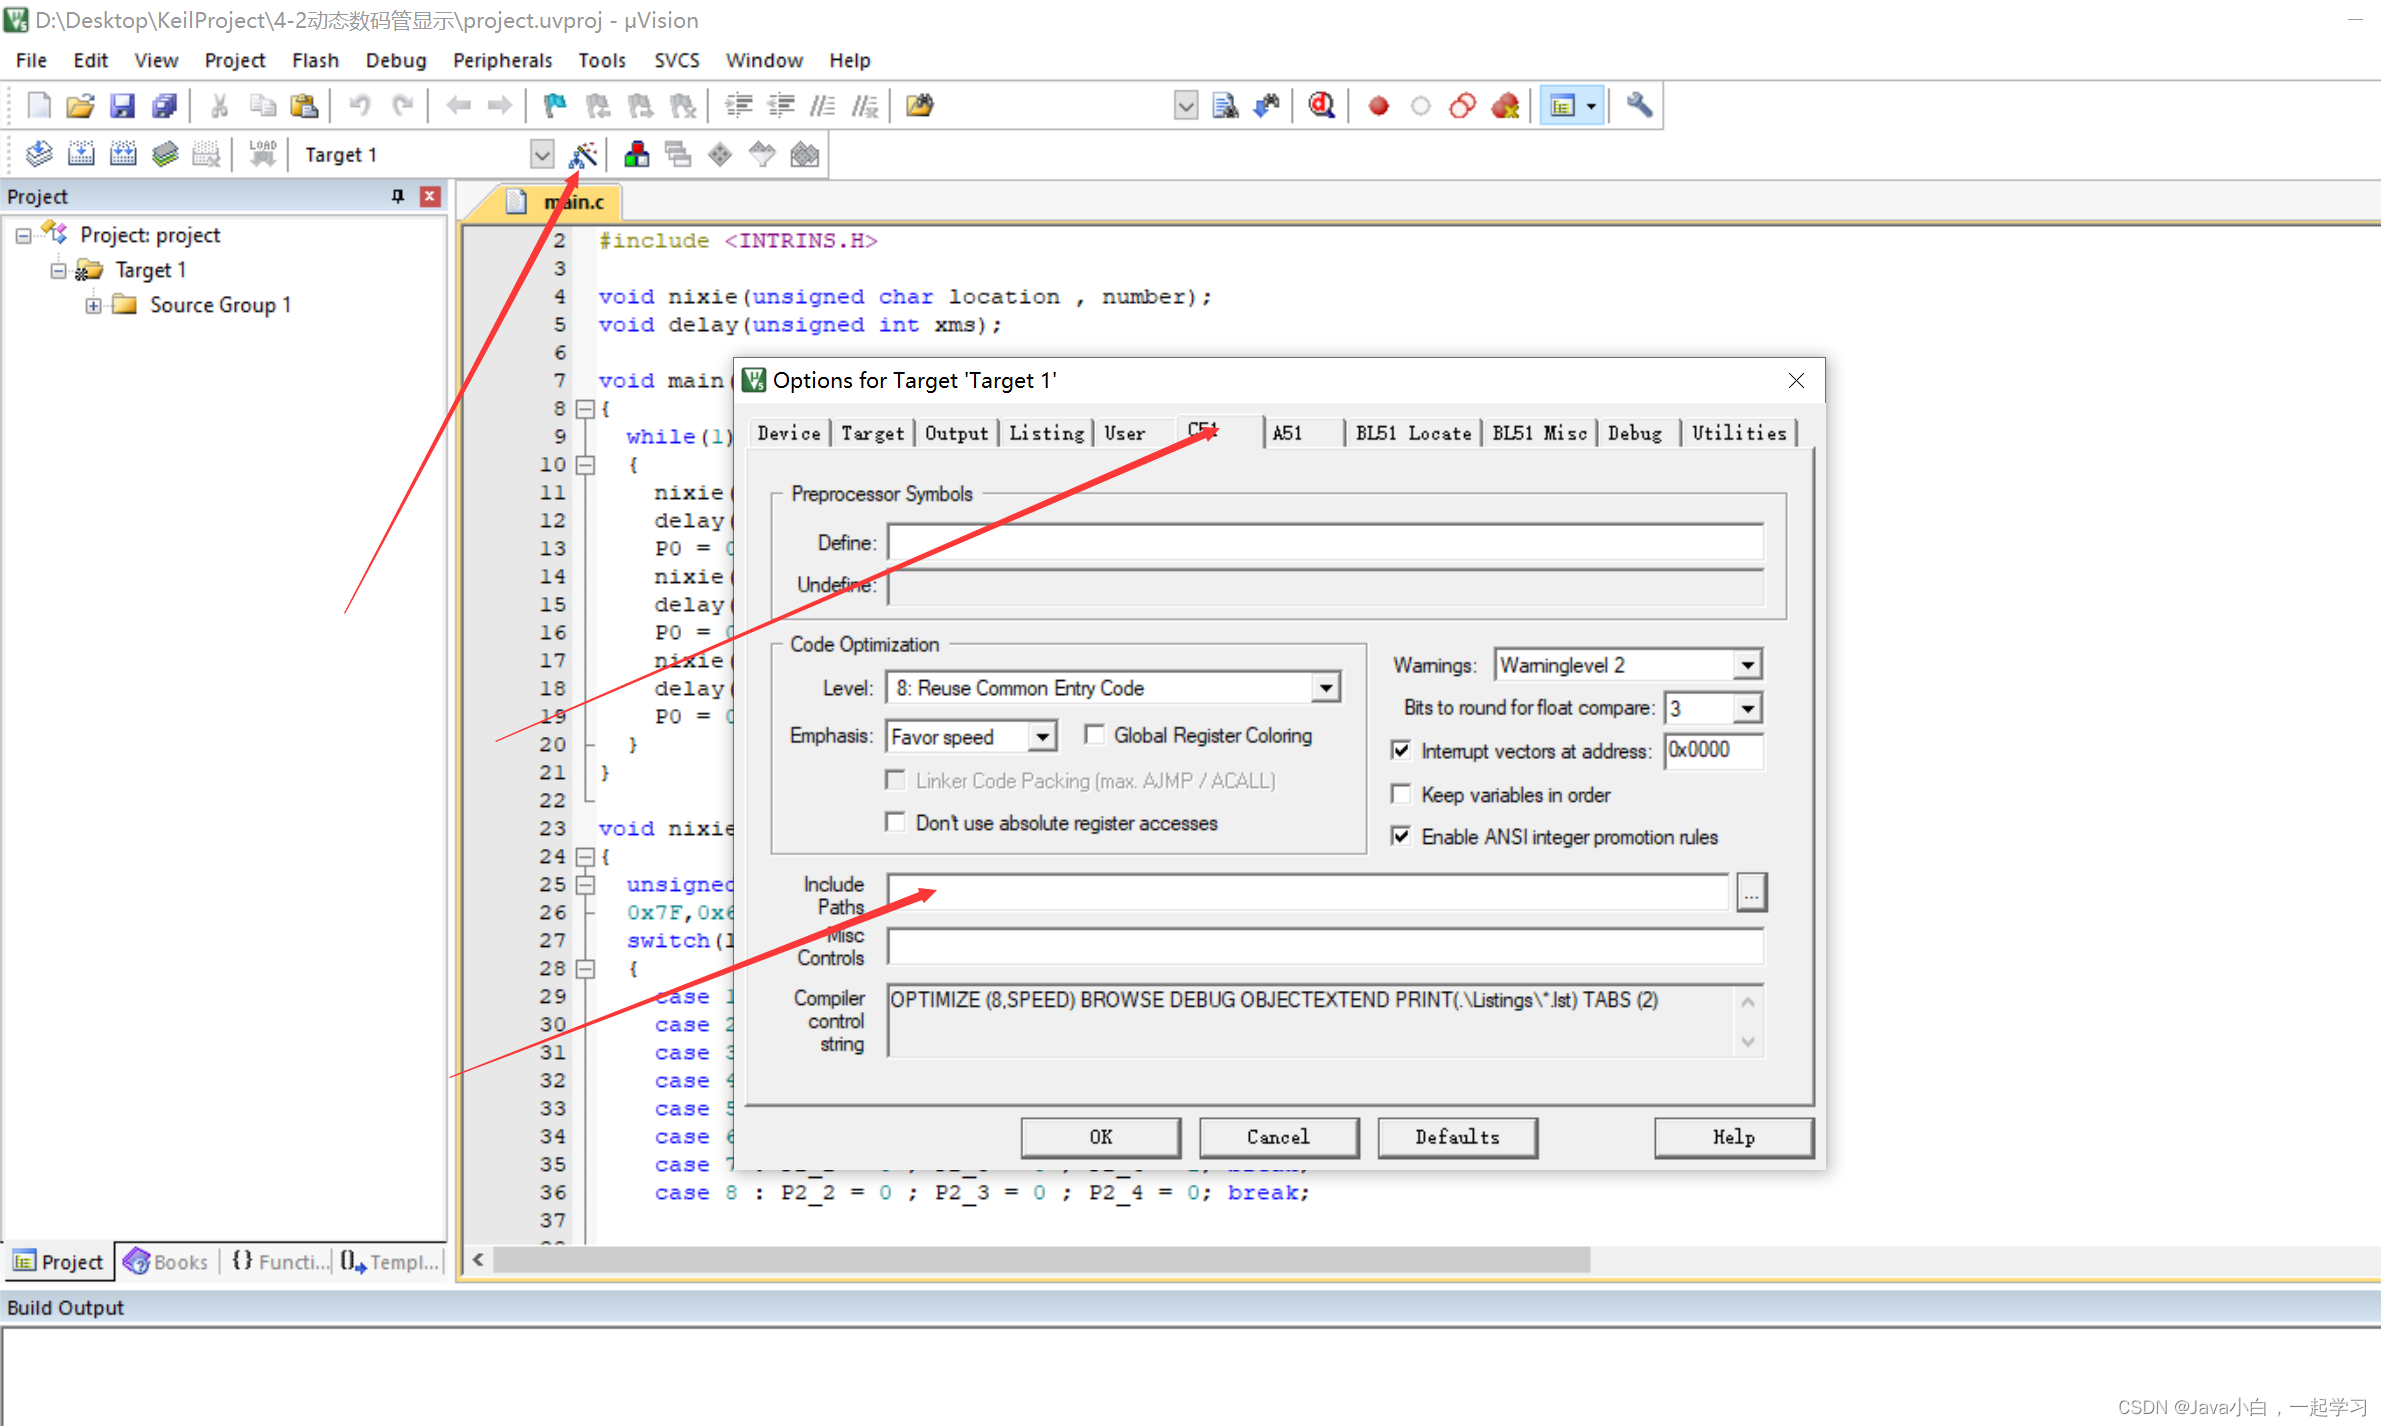Open the Flash menu
The width and height of the screenshot is (2381, 1426).
(x=315, y=60)
